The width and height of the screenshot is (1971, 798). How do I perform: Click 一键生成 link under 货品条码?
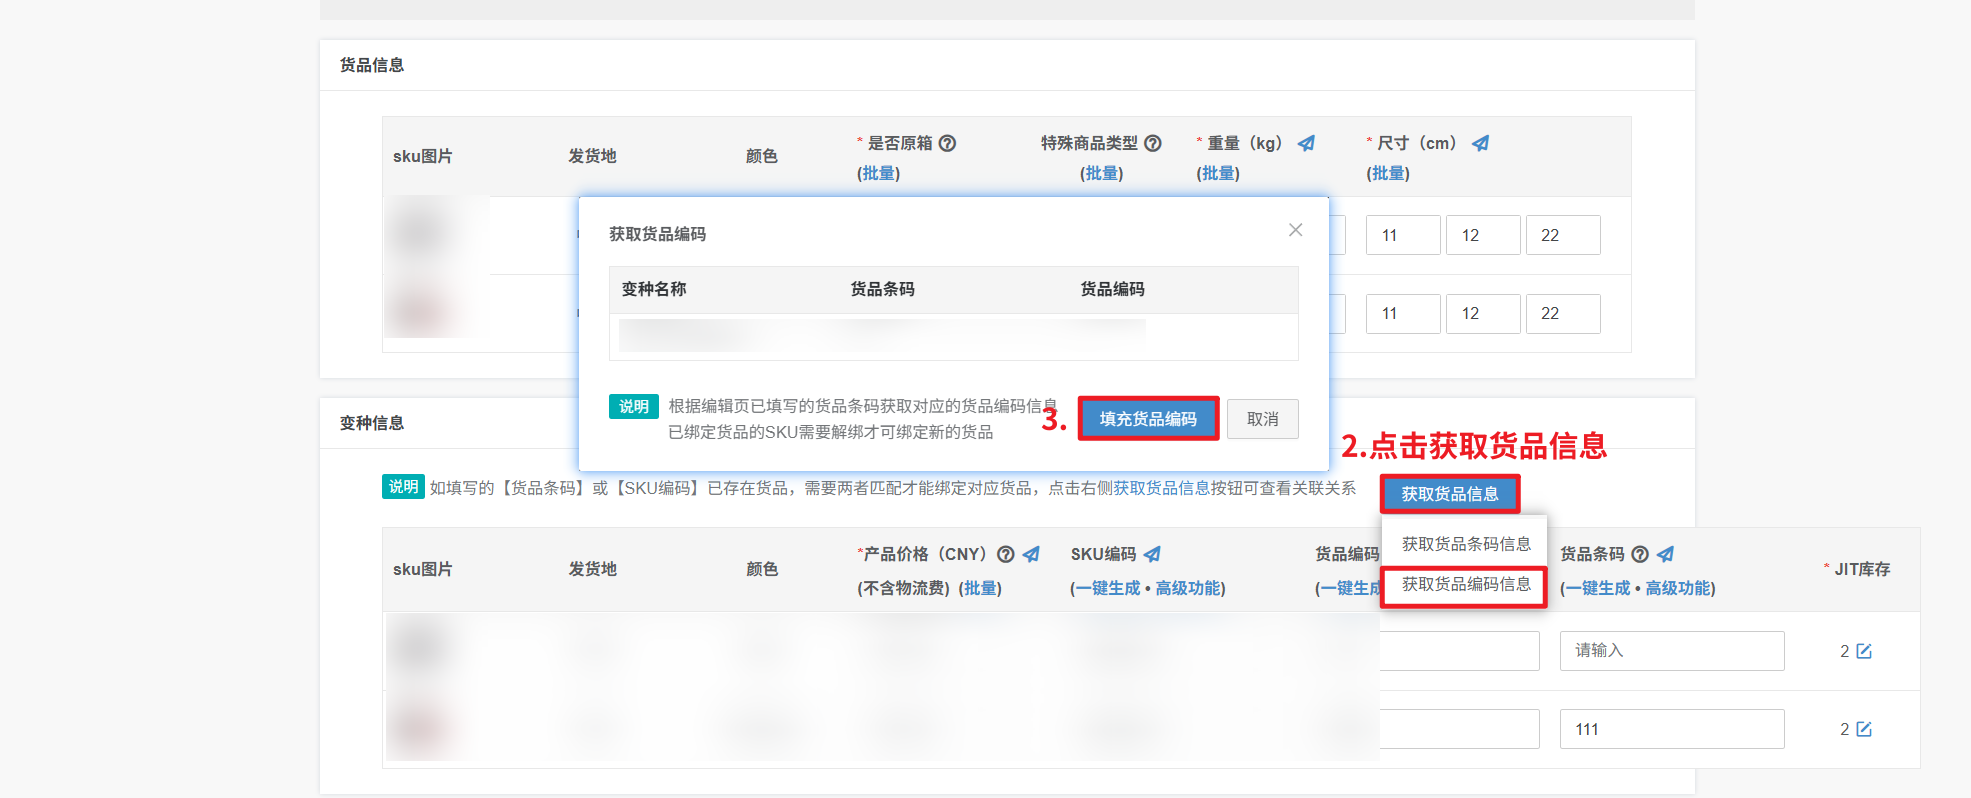click(x=1599, y=588)
